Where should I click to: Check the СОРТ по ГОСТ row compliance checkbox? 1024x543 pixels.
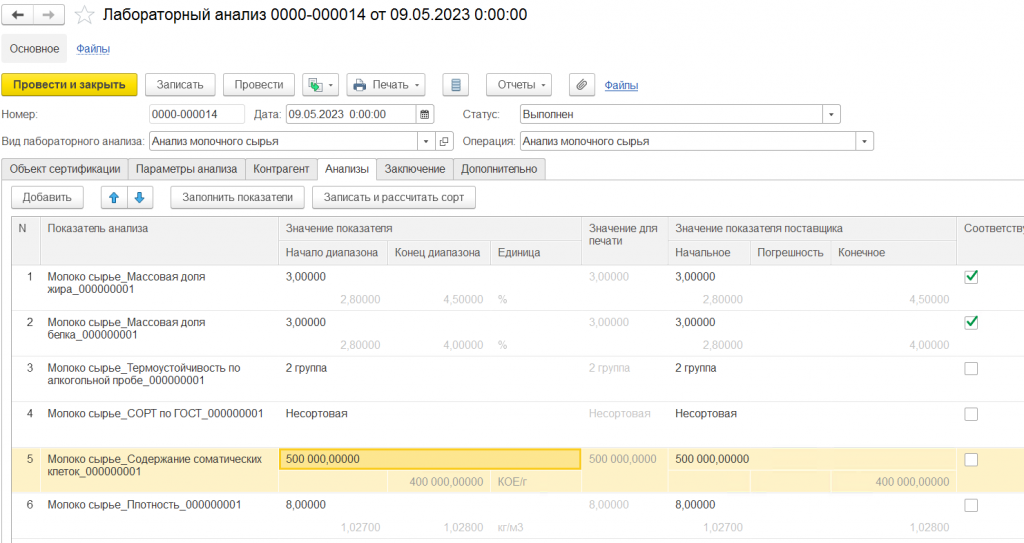point(971,414)
